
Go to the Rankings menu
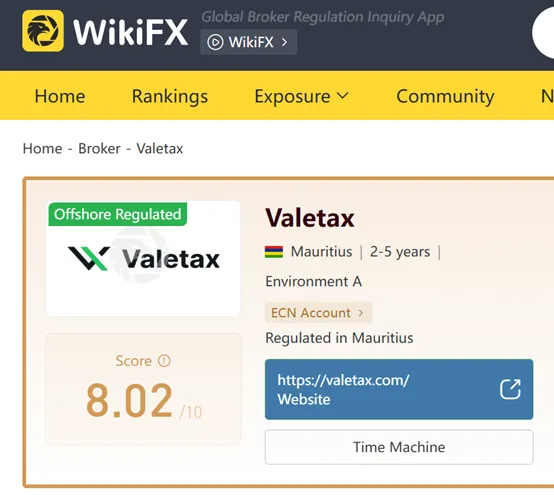170,96
